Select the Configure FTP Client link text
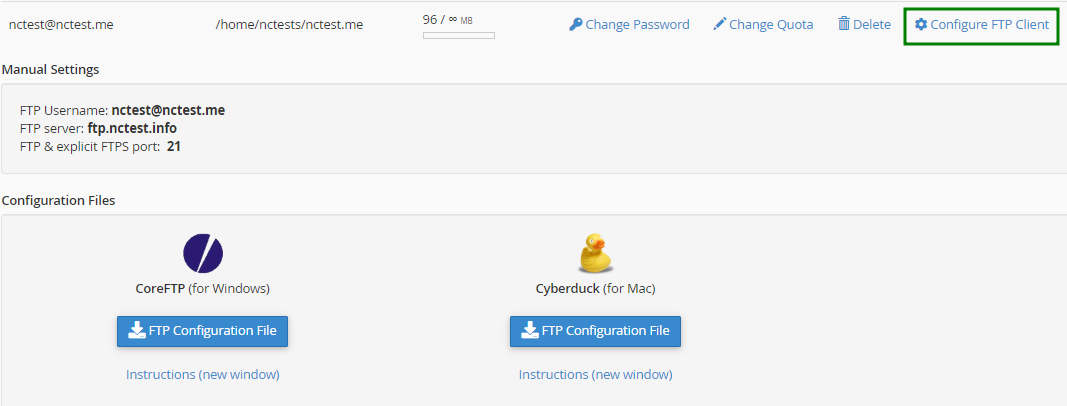Image resolution: width=1067 pixels, height=406 pixels. click(989, 24)
